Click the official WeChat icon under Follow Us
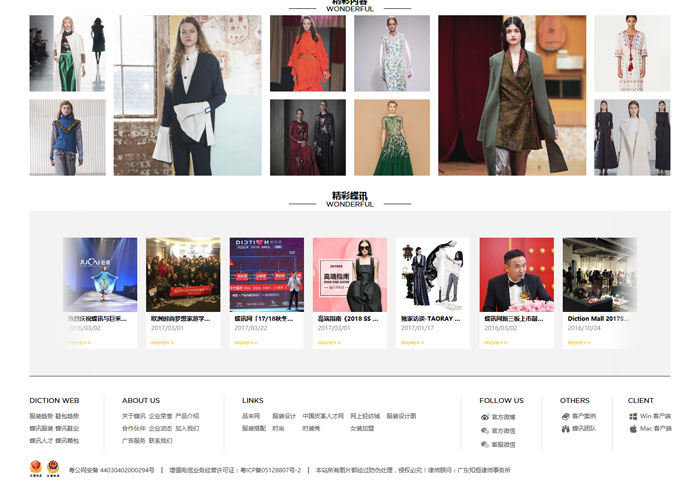 click(485, 431)
